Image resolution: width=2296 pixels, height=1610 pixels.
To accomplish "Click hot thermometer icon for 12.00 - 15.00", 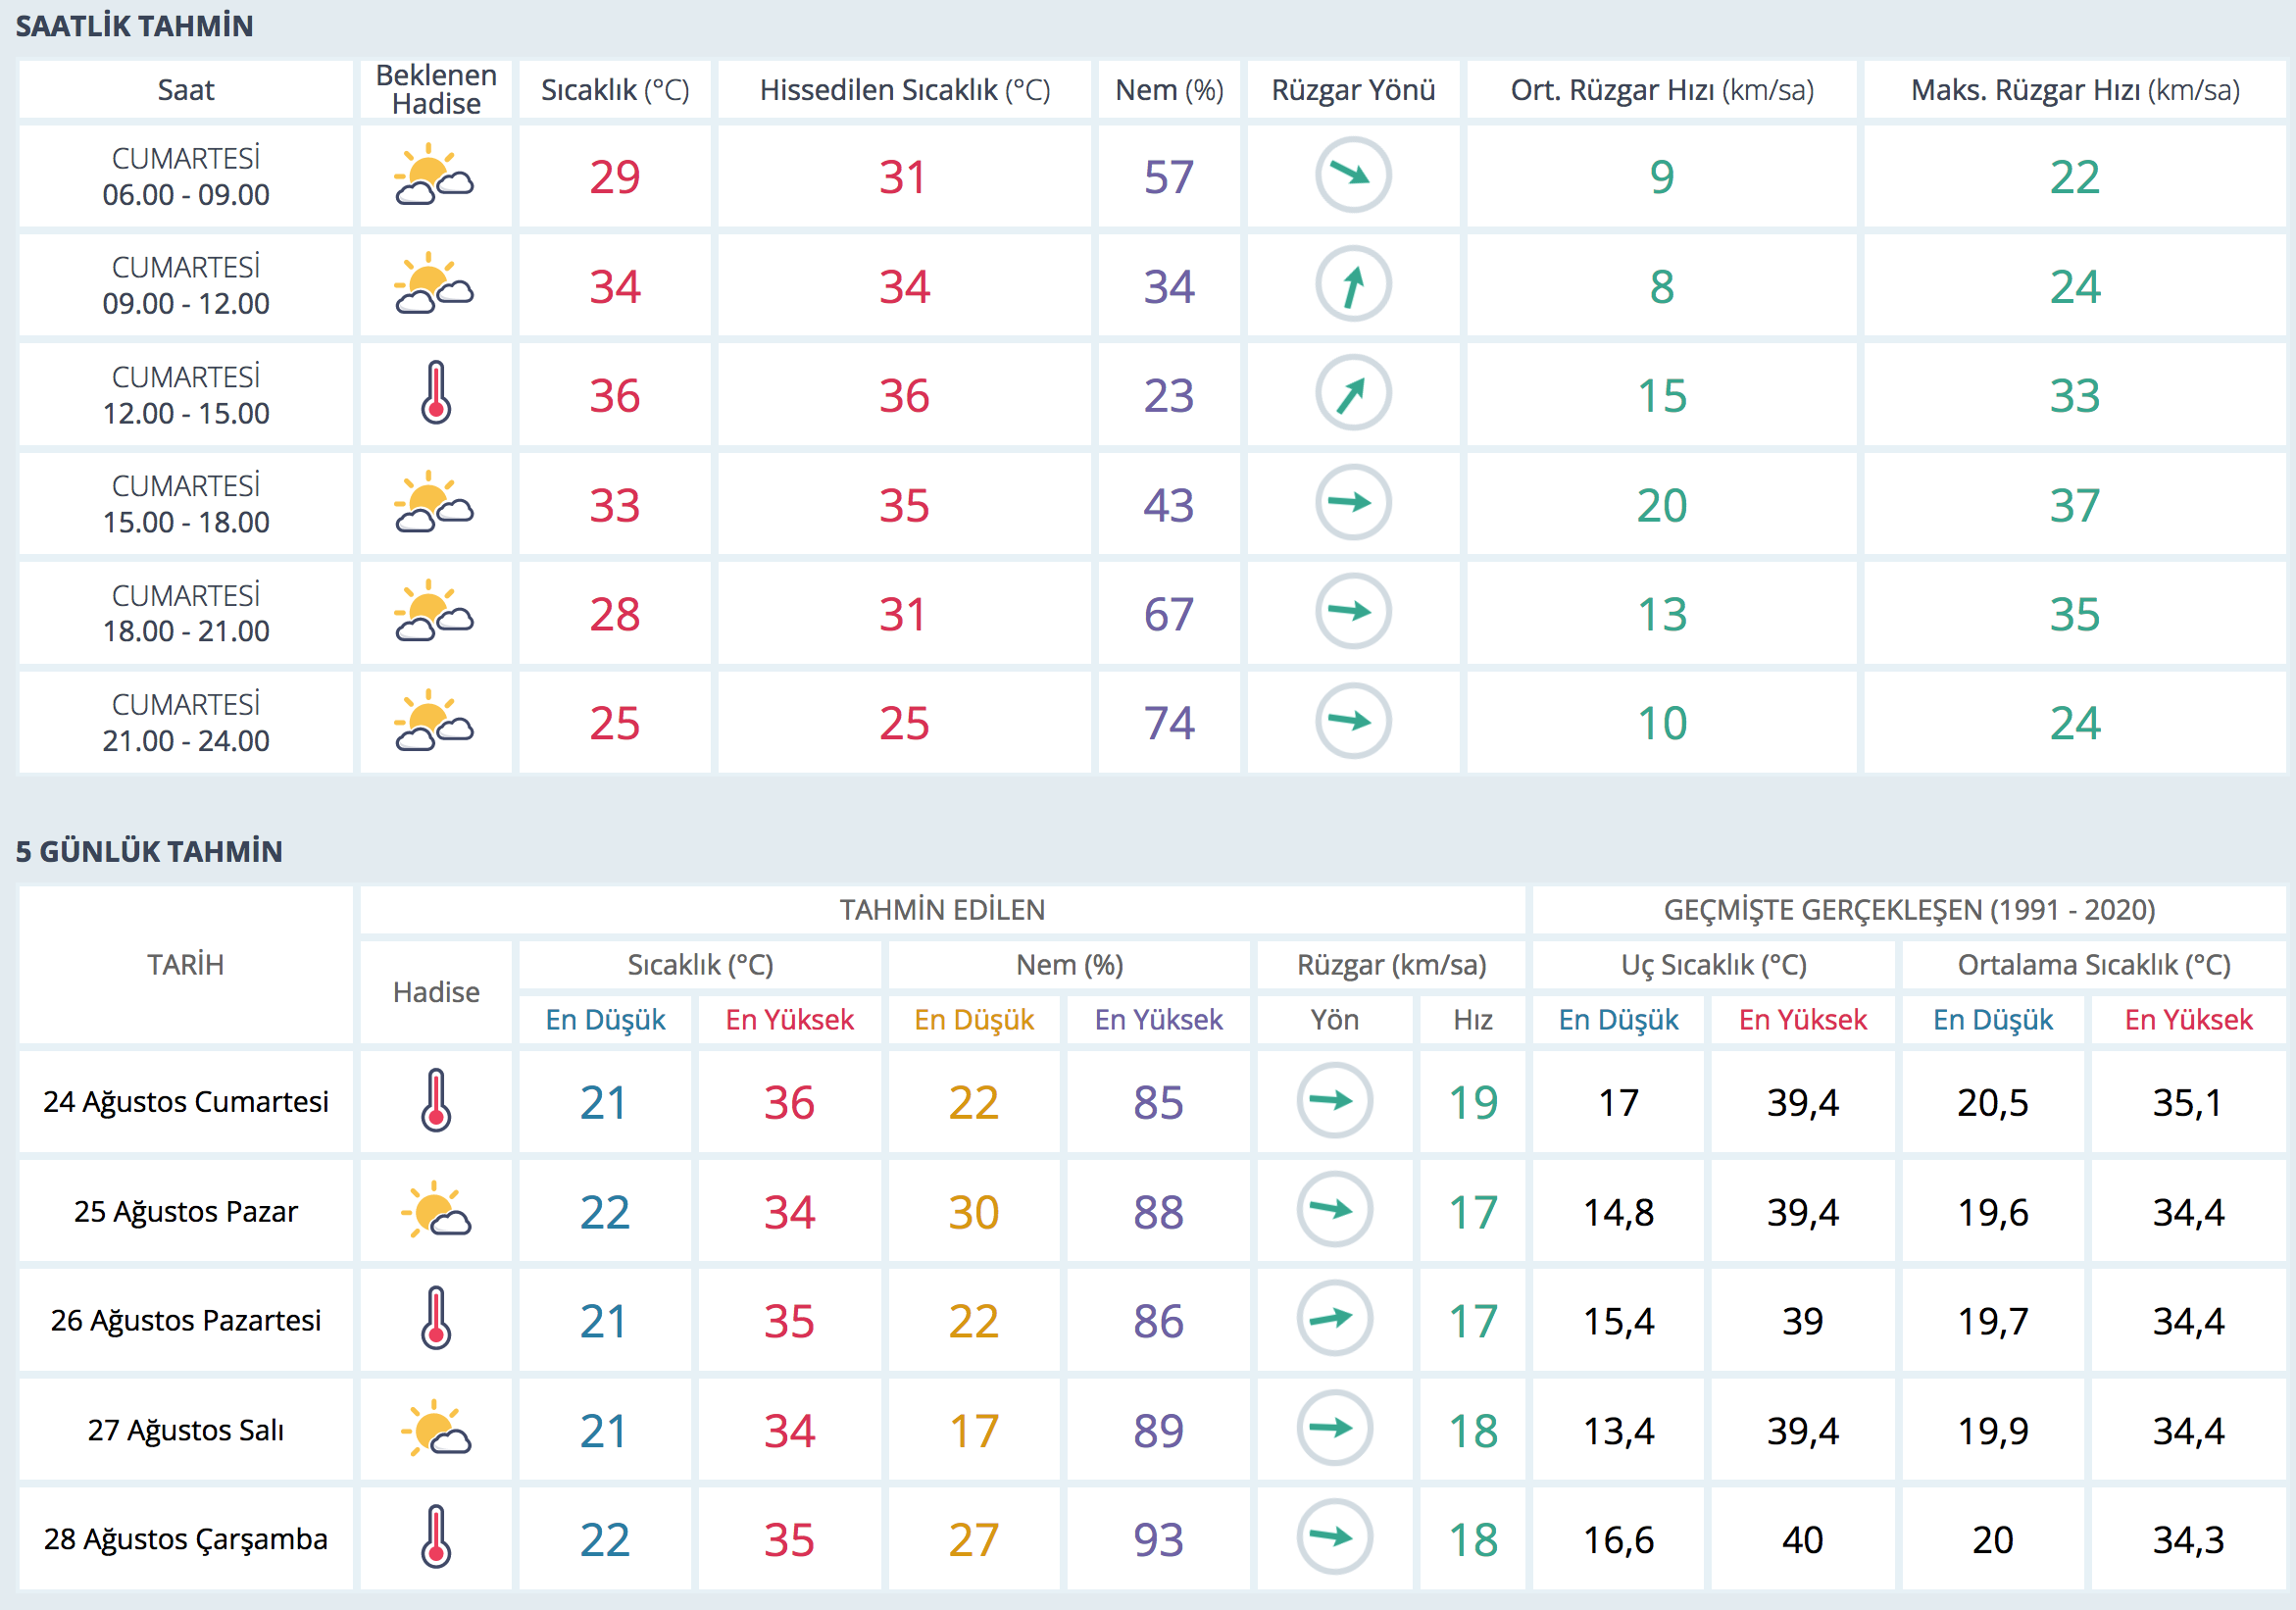I will tap(435, 393).
